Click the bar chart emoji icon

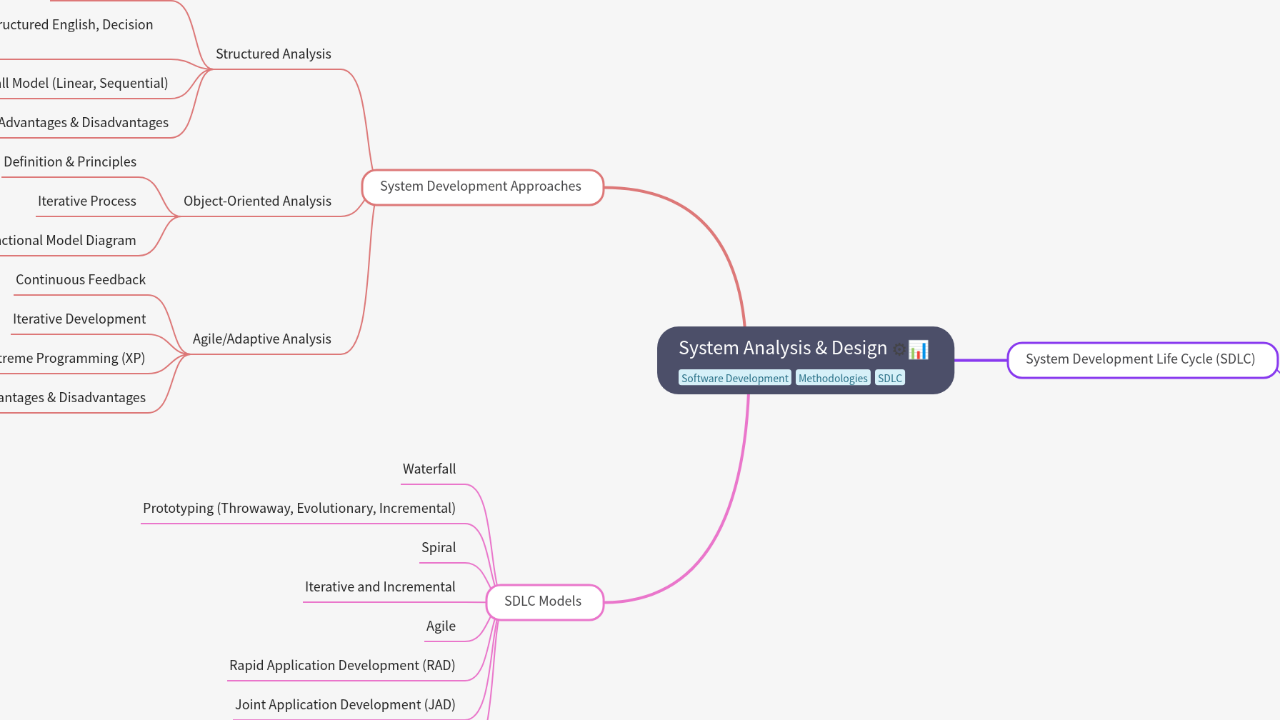918,350
